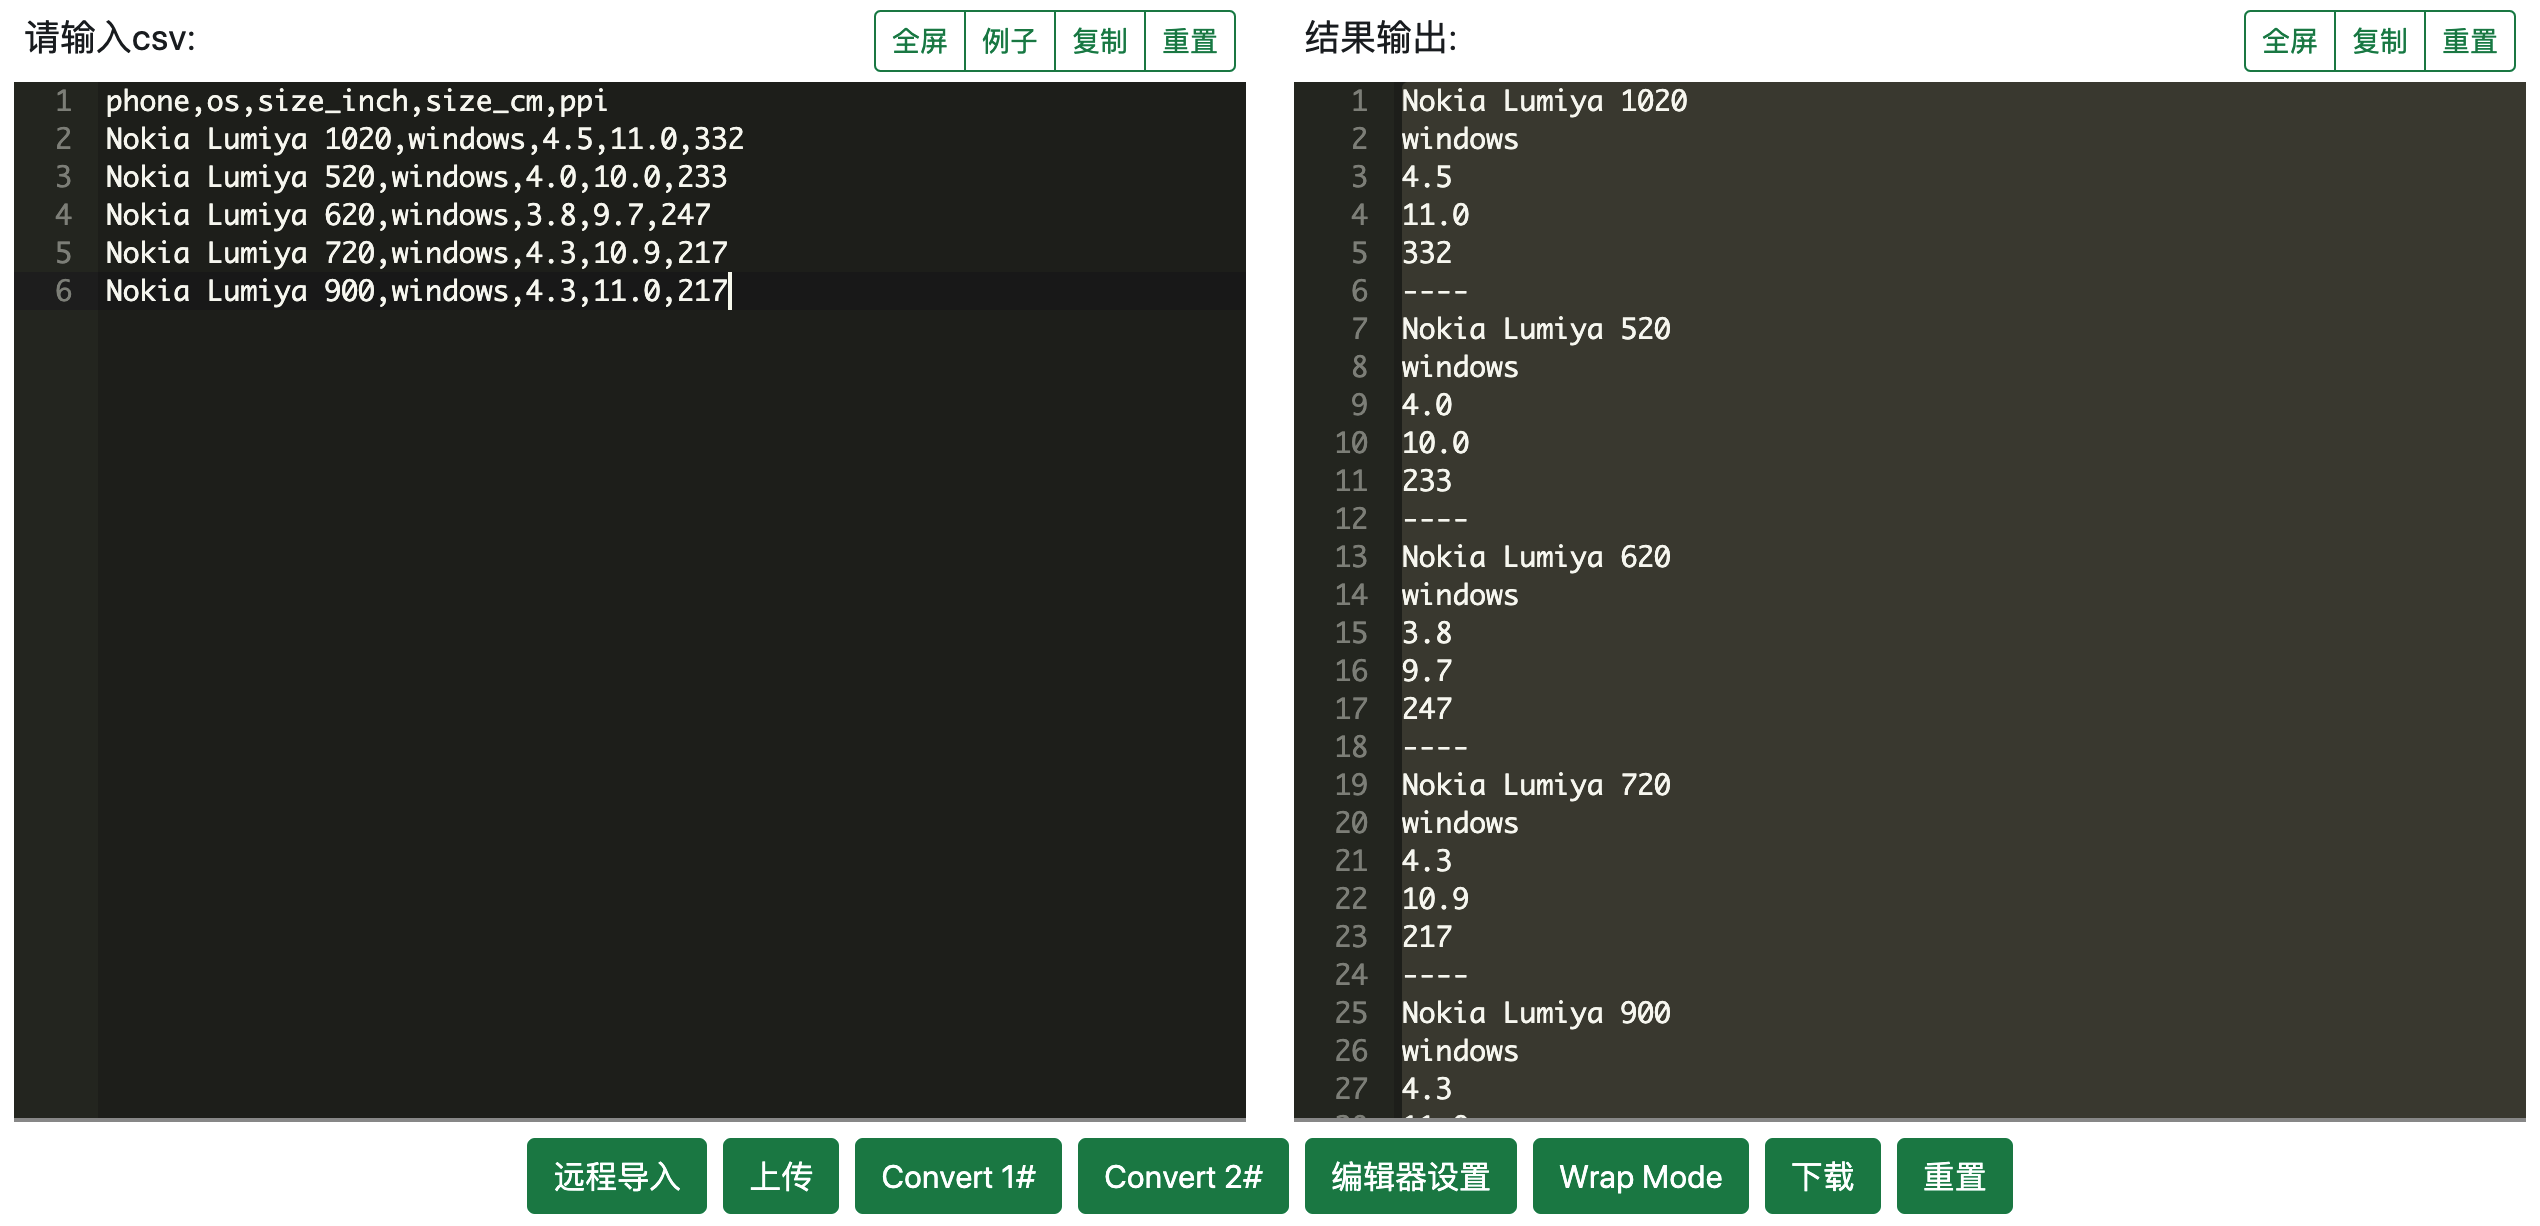This screenshot has width=2540, height=1226.
Task: Click line number 6 in the input editor
Action: pos(64,291)
